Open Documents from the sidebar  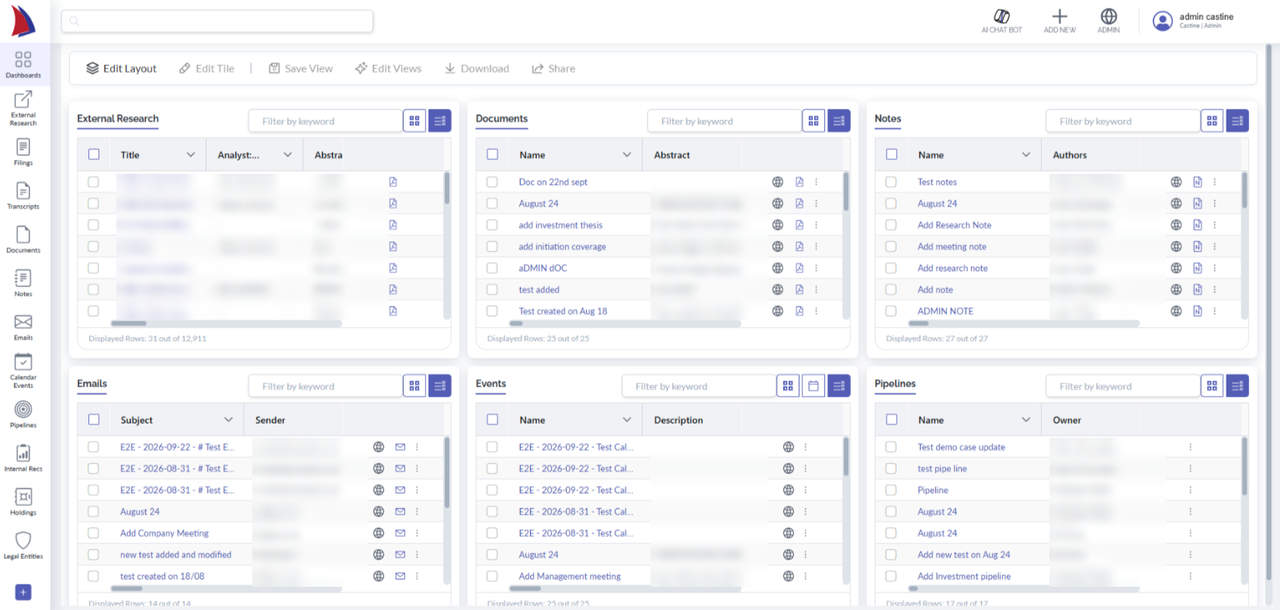[23, 240]
